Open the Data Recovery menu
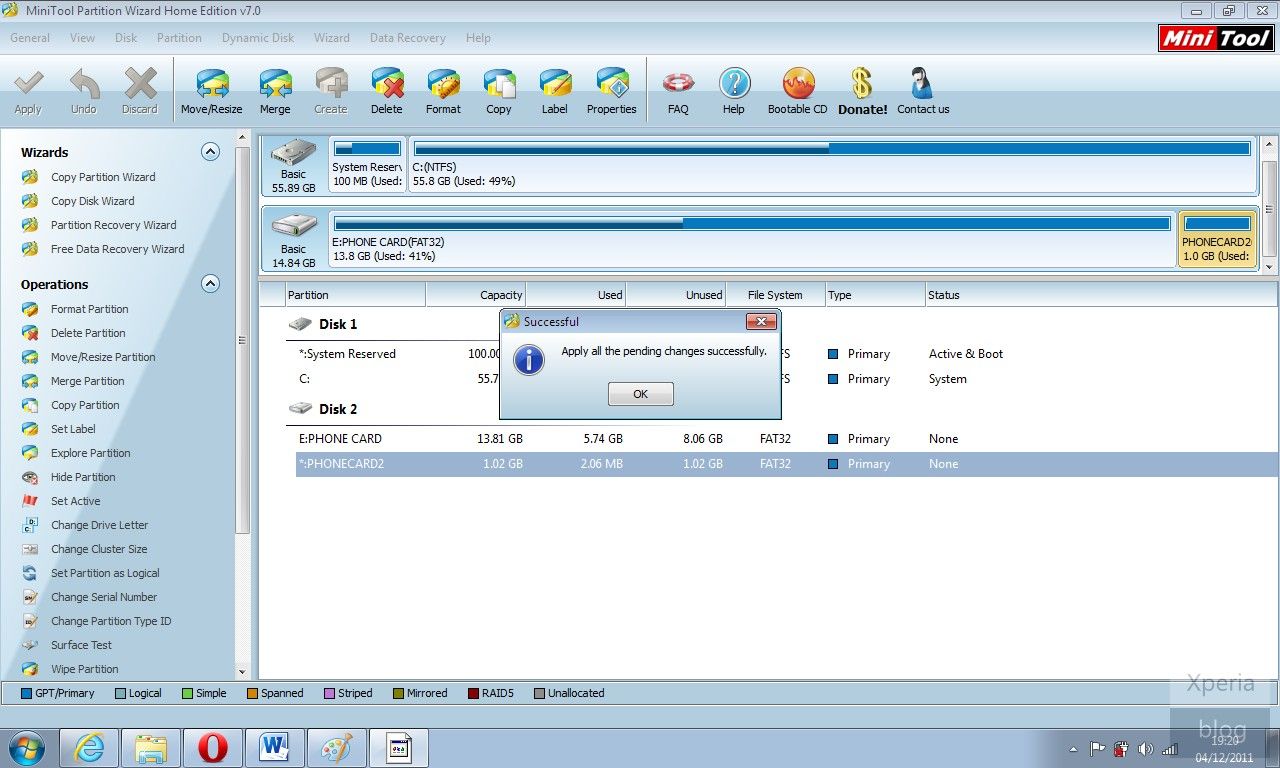1280x768 pixels. [x=407, y=38]
